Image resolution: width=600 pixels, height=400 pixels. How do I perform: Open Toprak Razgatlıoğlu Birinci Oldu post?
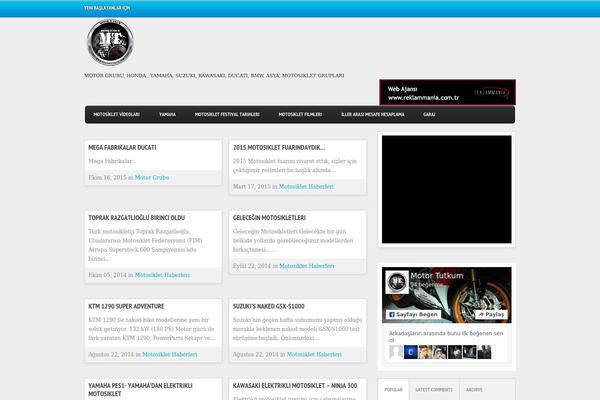[x=137, y=218]
